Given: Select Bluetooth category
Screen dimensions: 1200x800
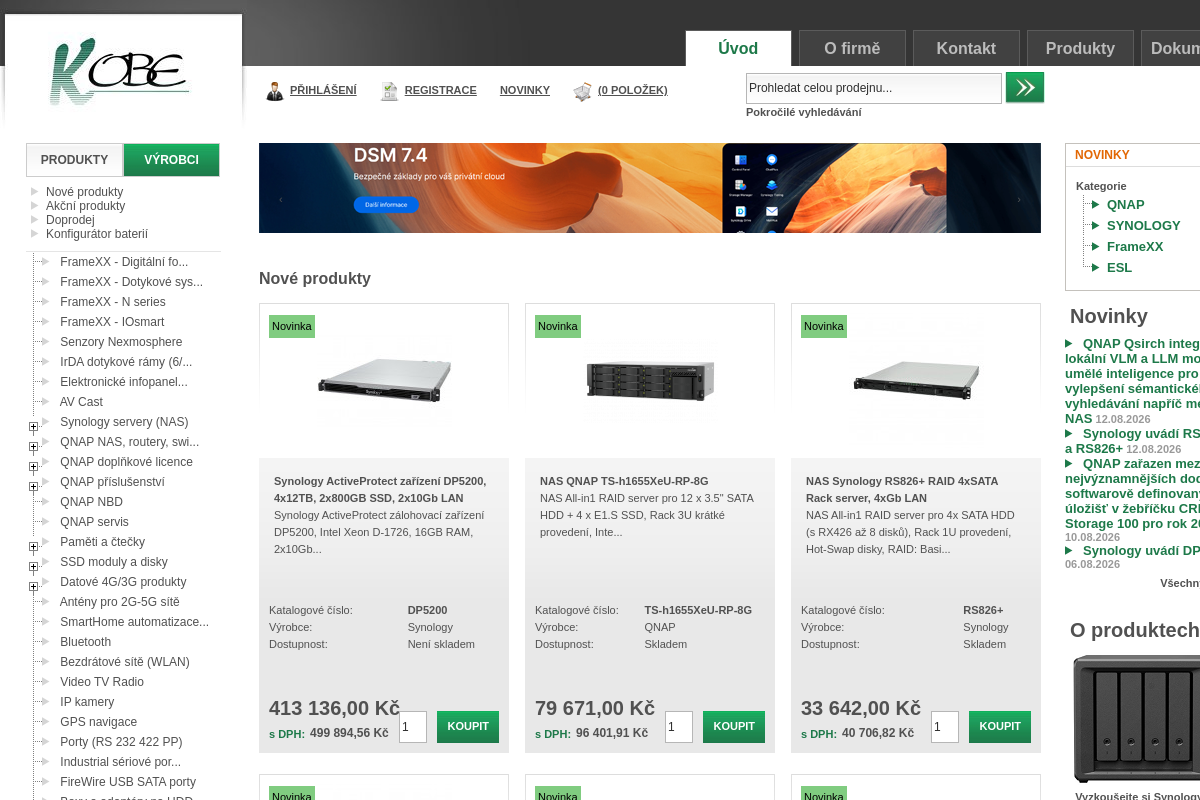Looking at the screenshot, I should pos(85,642).
